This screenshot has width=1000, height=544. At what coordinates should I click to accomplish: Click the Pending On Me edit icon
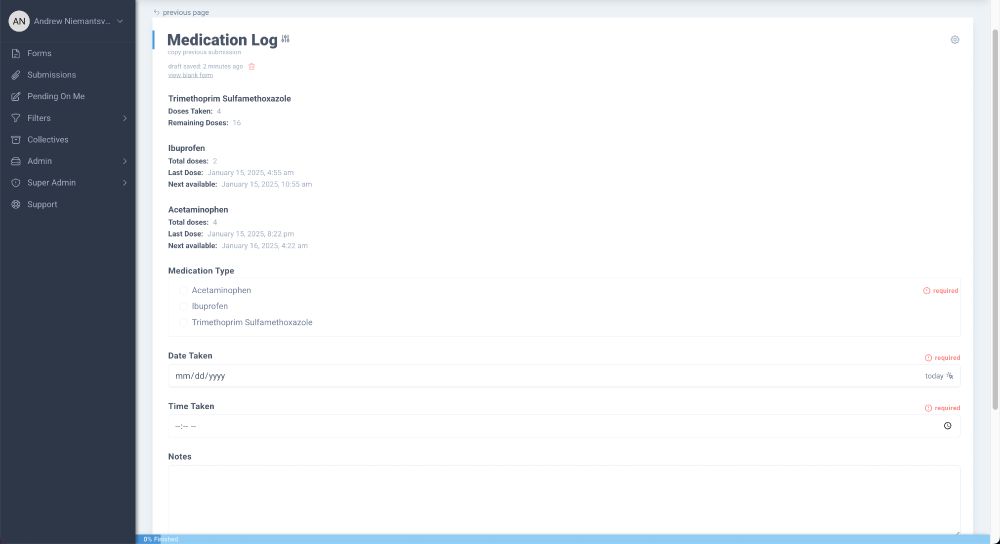pyautogui.click(x=16, y=97)
